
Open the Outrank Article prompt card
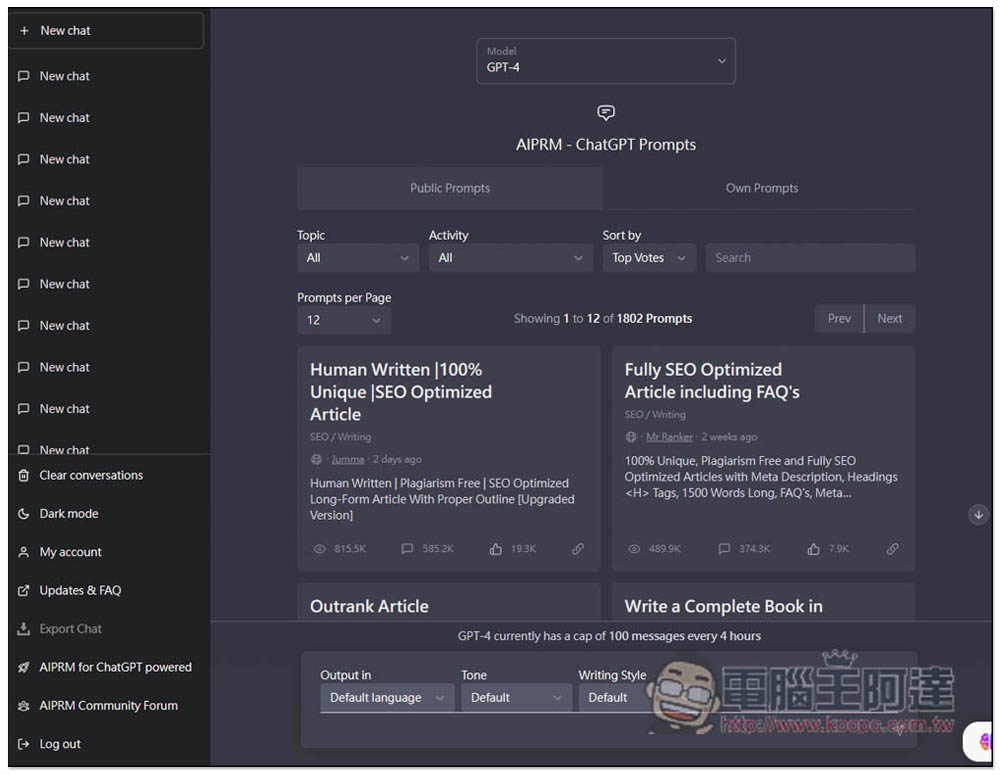click(448, 602)
